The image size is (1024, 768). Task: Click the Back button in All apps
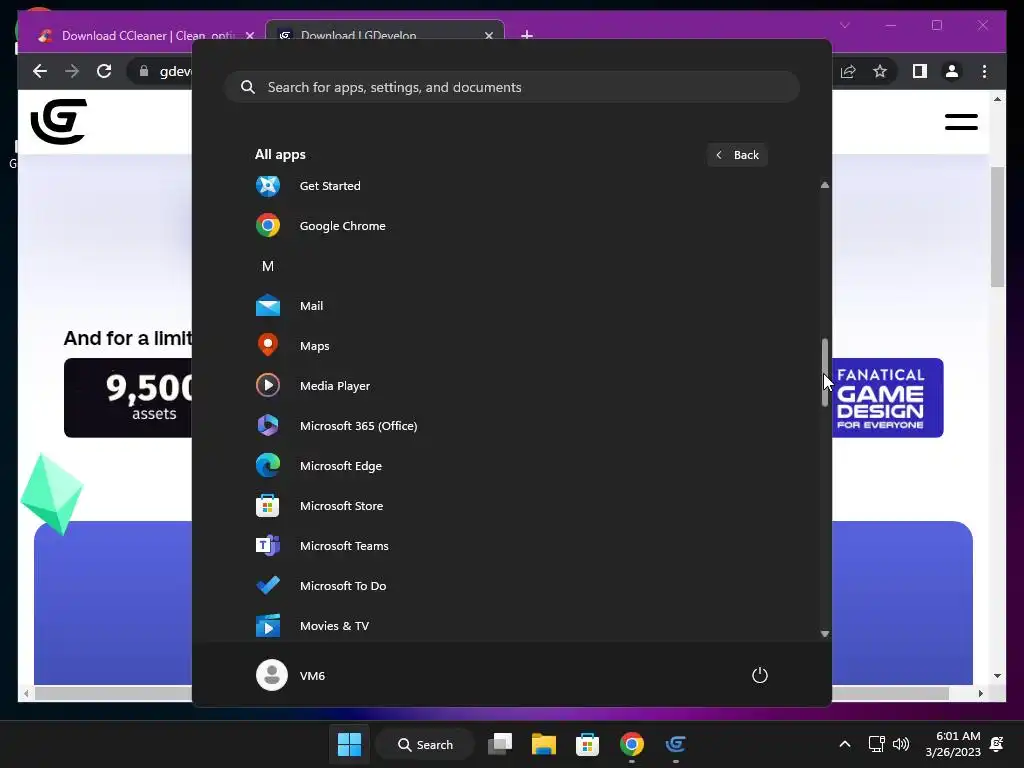point(737,155)
